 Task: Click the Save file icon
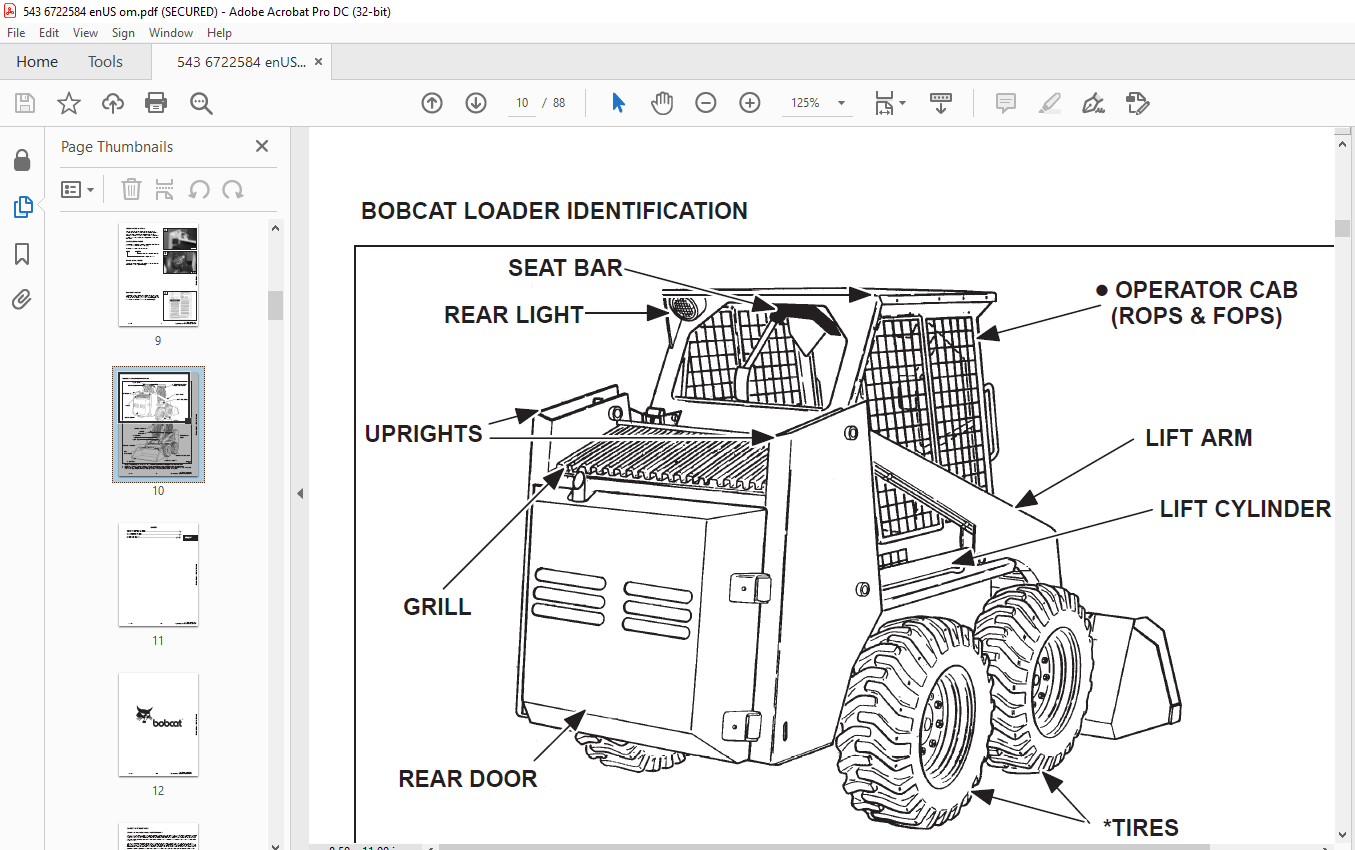25,103
